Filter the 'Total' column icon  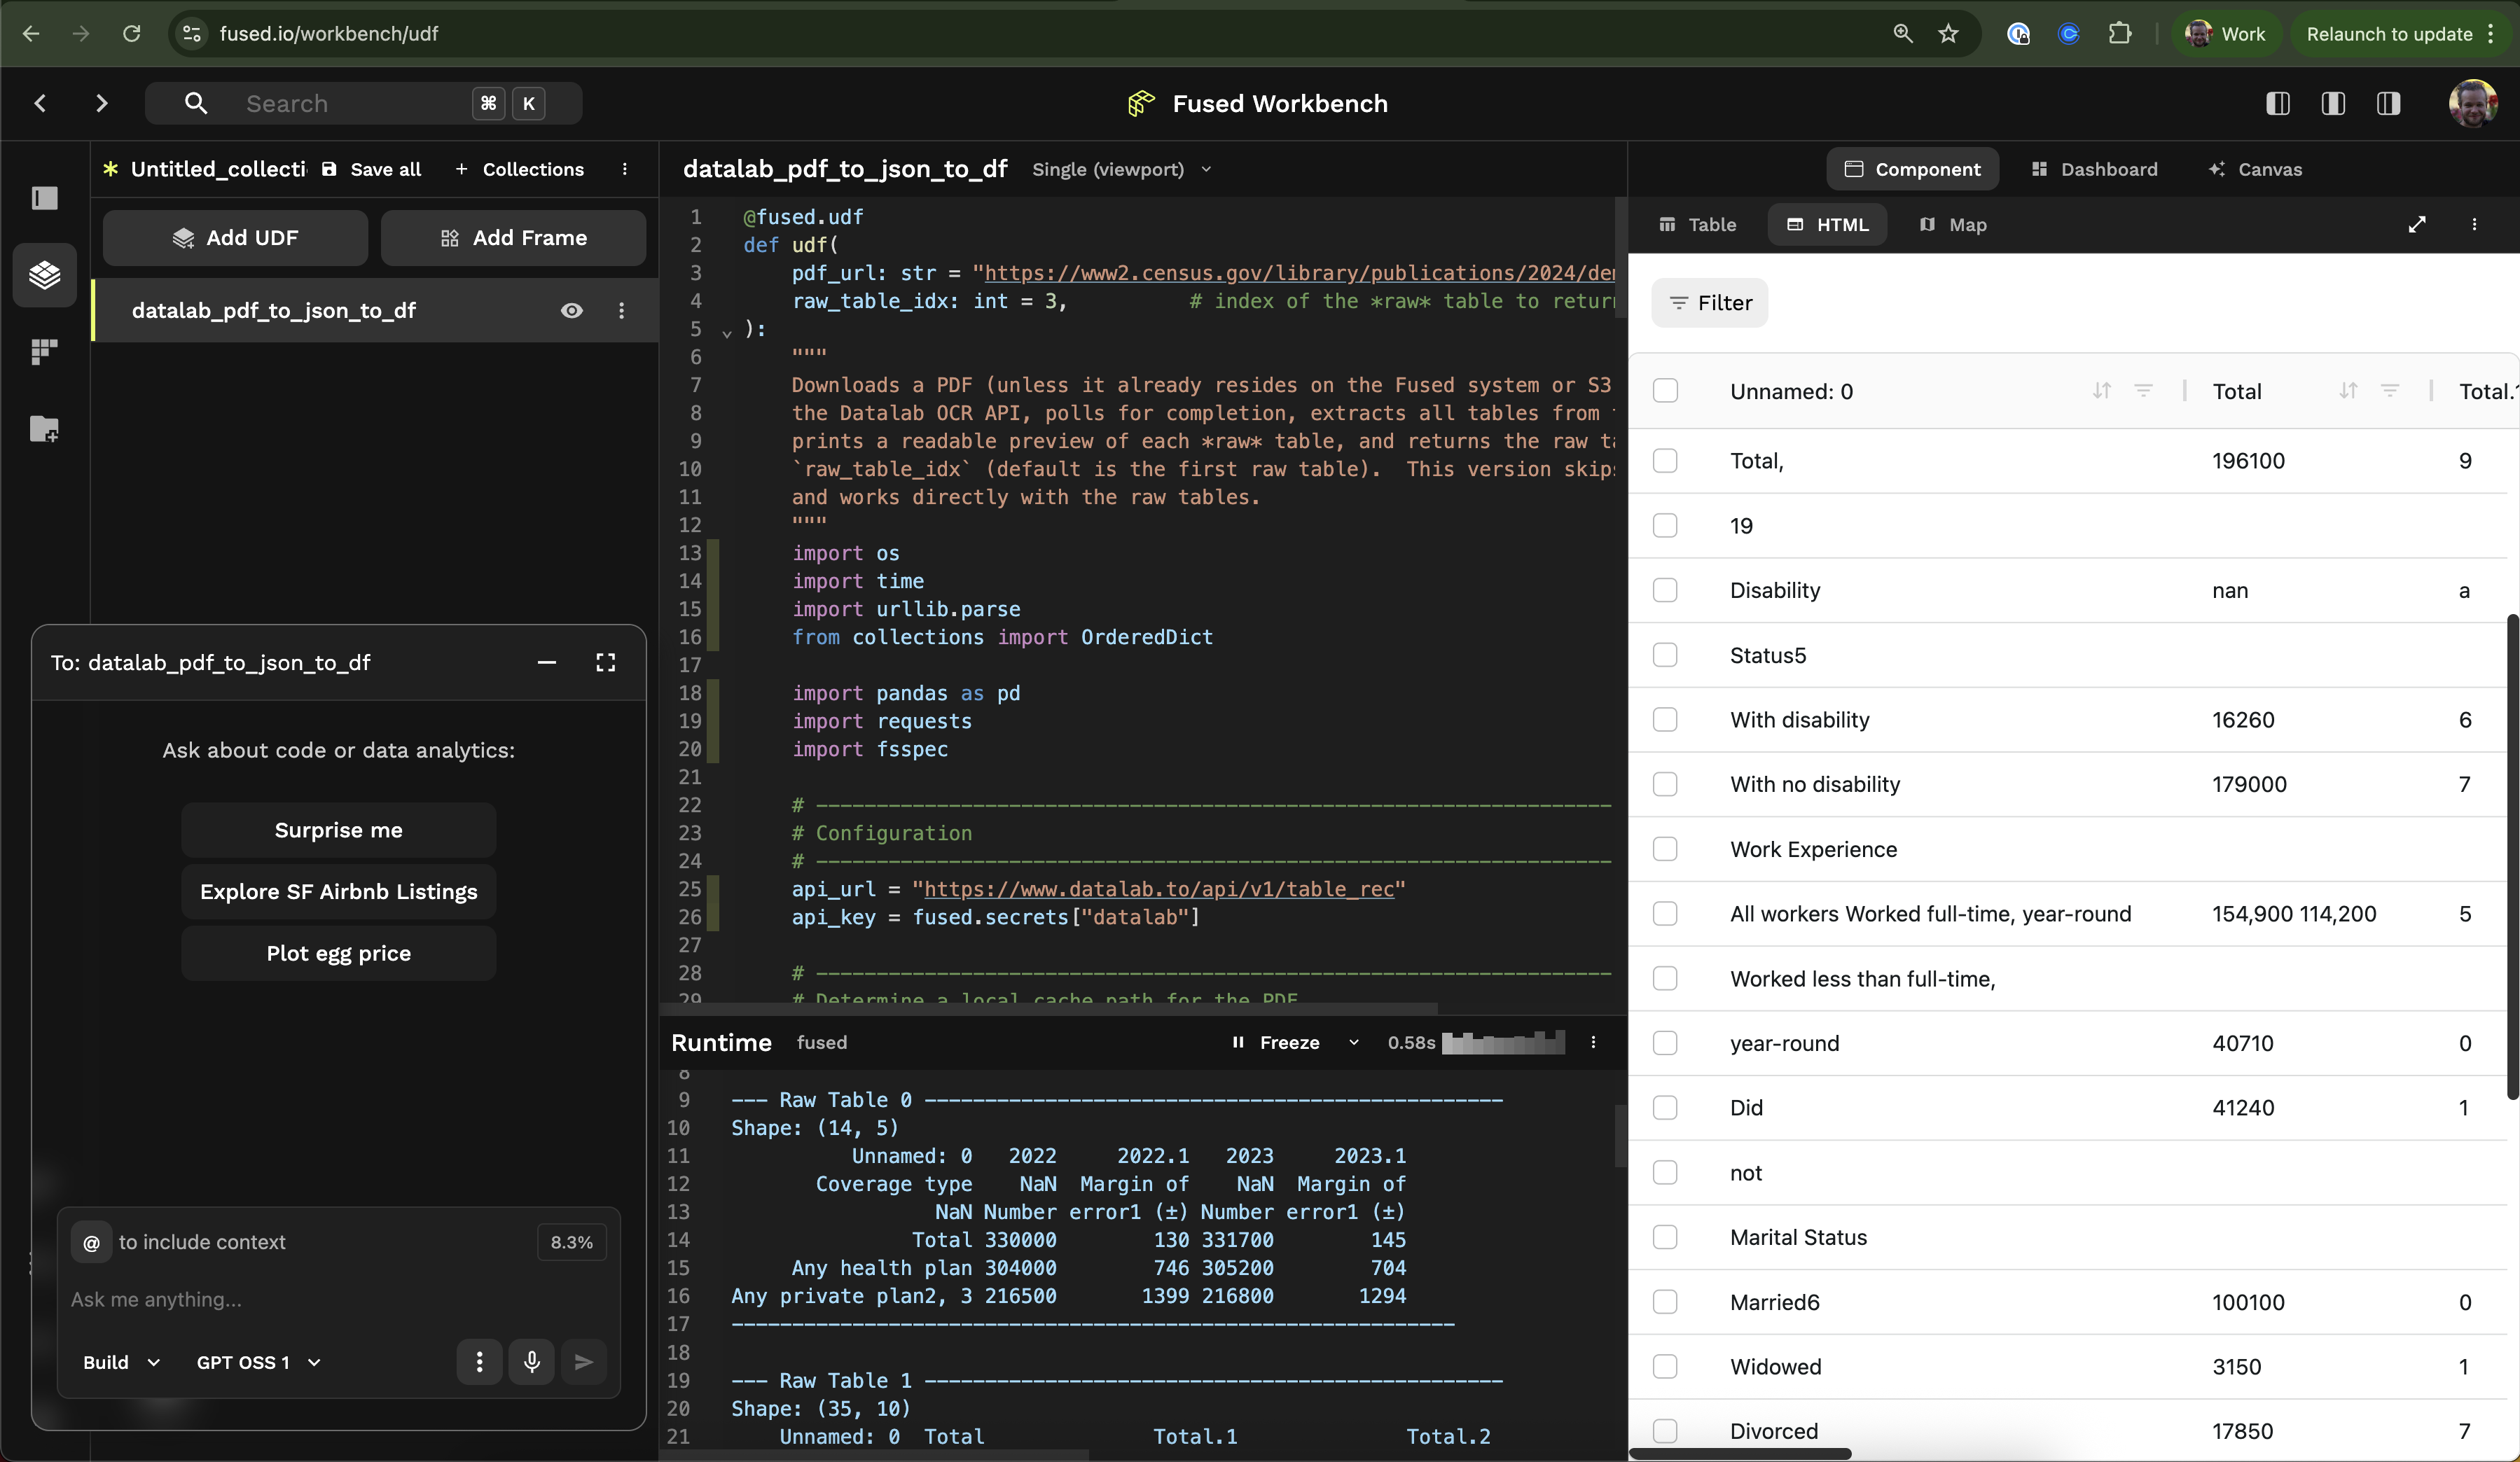click(x=2390, y=391)
